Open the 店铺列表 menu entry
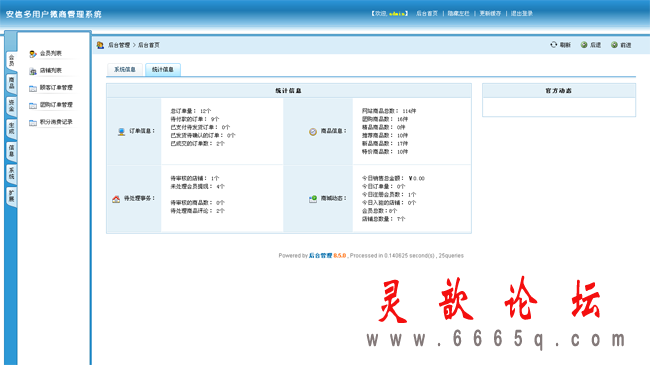The width and height of the screenshot is (650, 365). click(51, 71)
